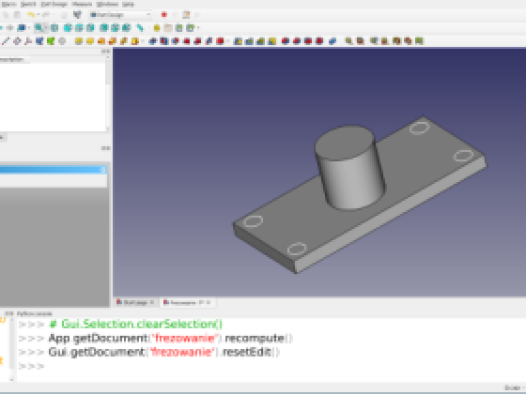Open the Macro menu
The height and width of the screenshot is (394, 526).
coord(8,4)
